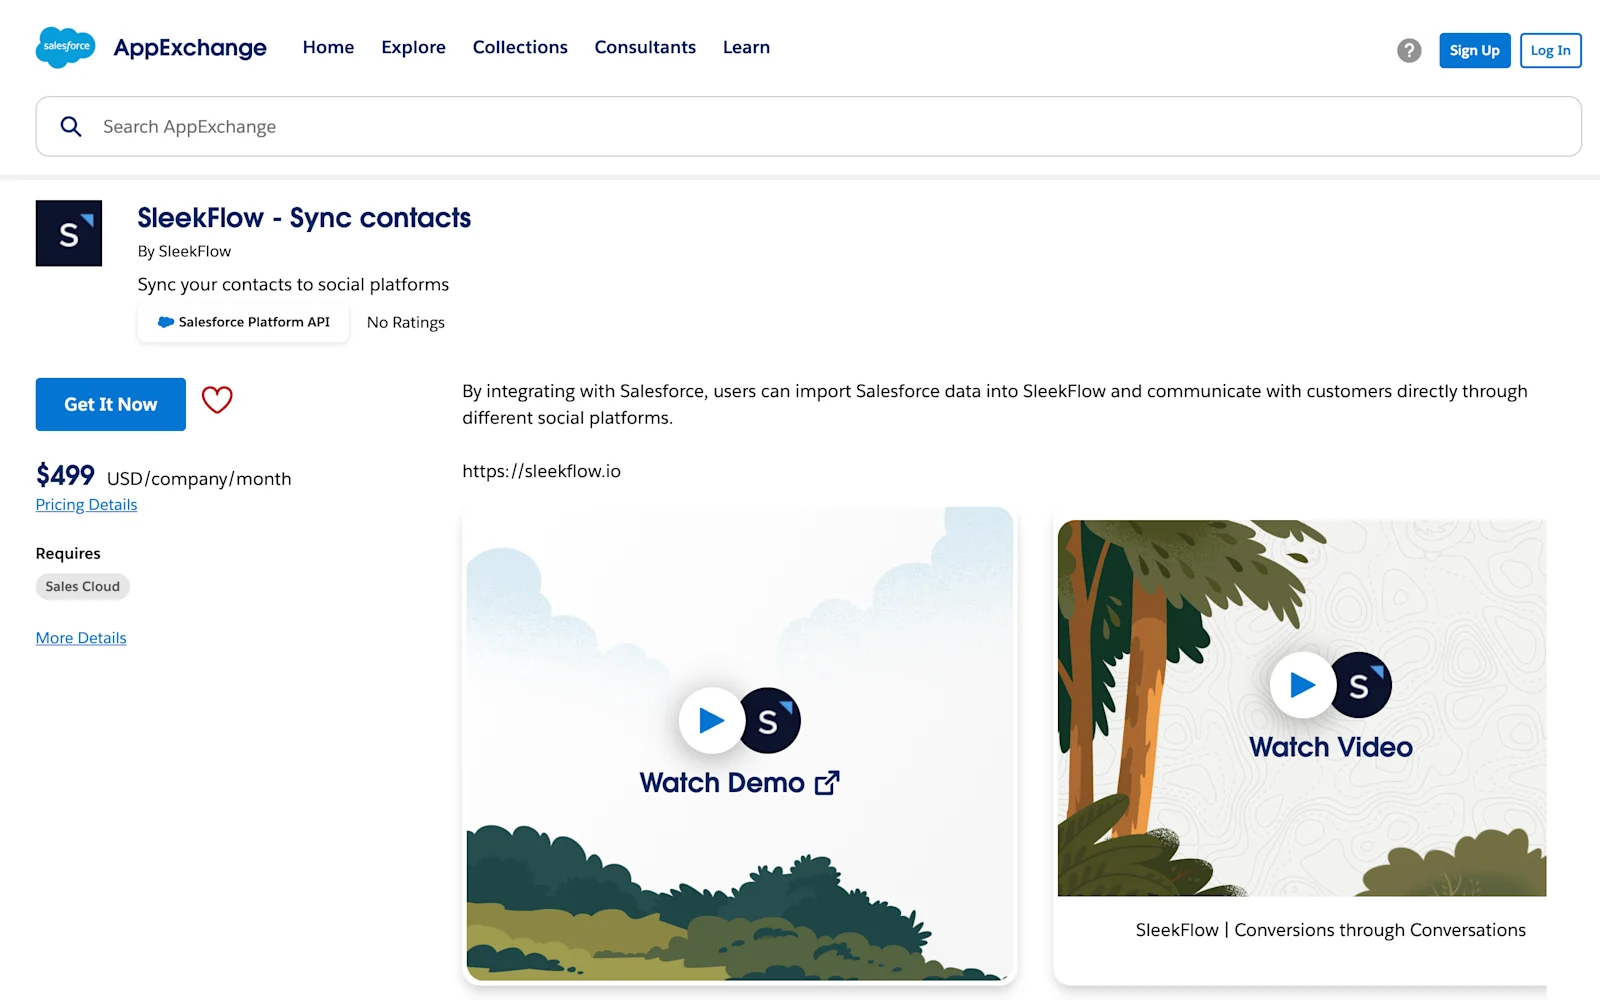The width and height of the screenshot is (1600, 1000).
Task: Play the Watch Demo video
Action: [x=711, y=720]
